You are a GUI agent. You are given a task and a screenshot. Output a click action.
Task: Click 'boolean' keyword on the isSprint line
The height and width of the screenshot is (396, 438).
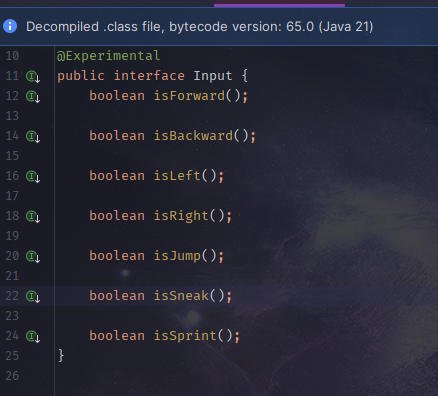click(x=117, y=336)
